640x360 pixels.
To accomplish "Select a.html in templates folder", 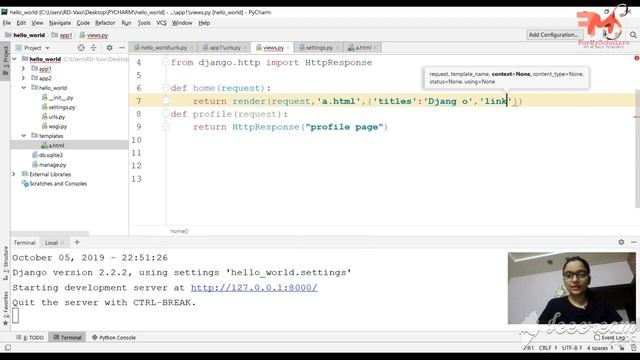I will [x=52, y=145].
